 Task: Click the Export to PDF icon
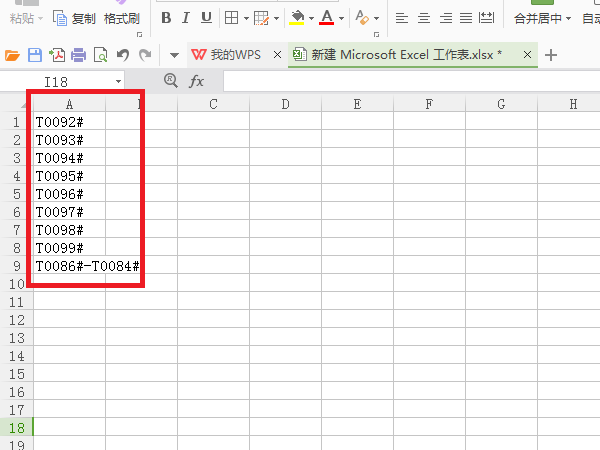(x=57, y=55)
